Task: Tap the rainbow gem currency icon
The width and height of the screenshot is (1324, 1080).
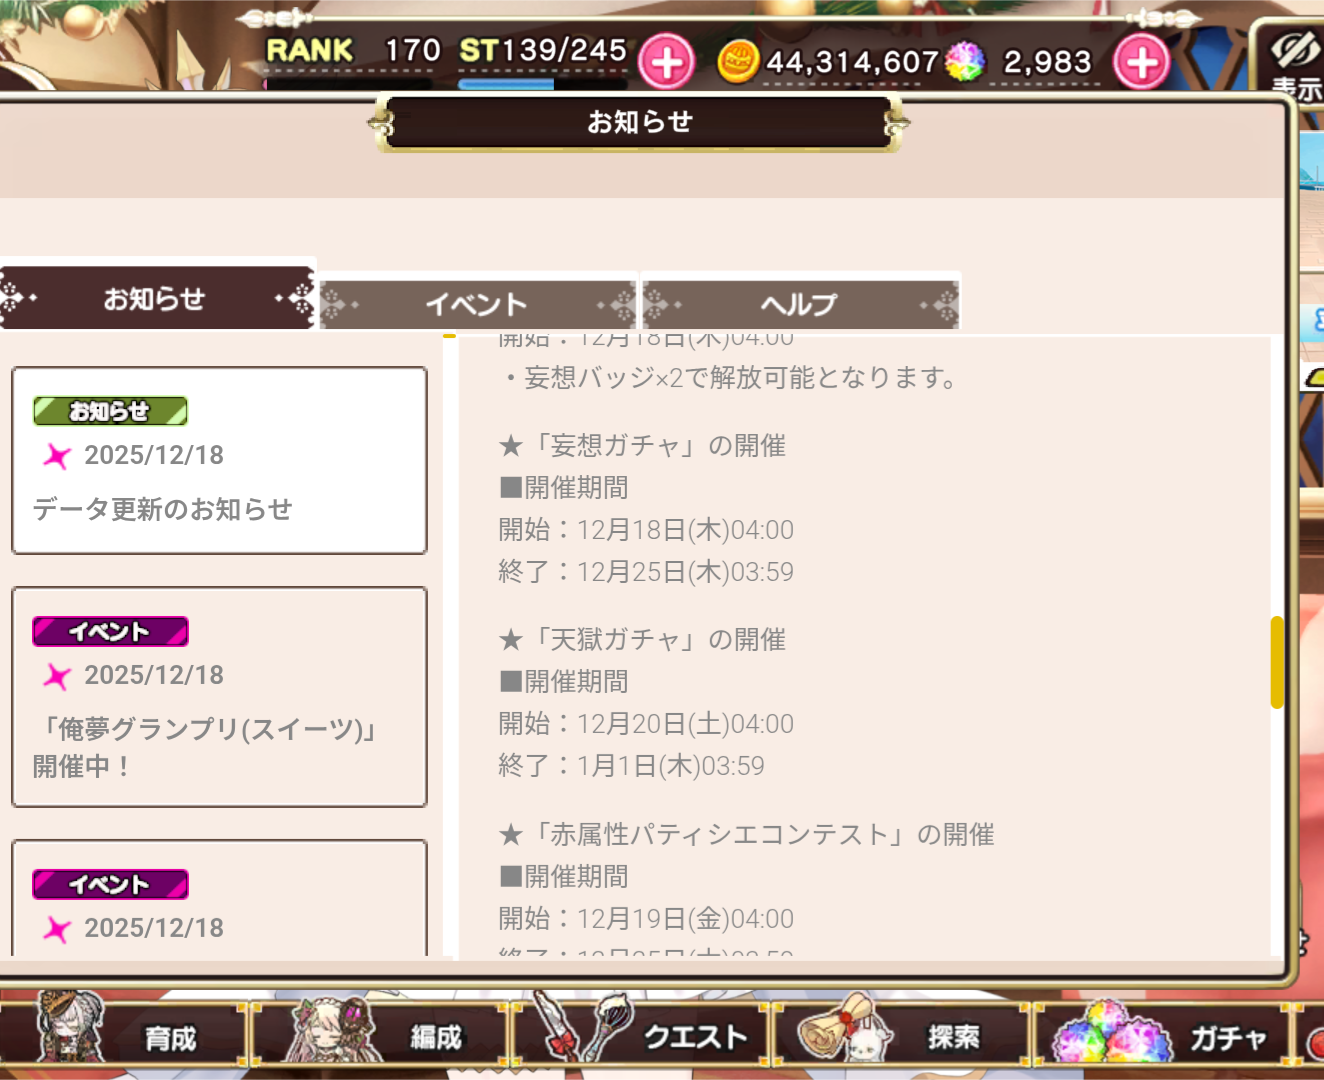Action: tap(964, 62)
